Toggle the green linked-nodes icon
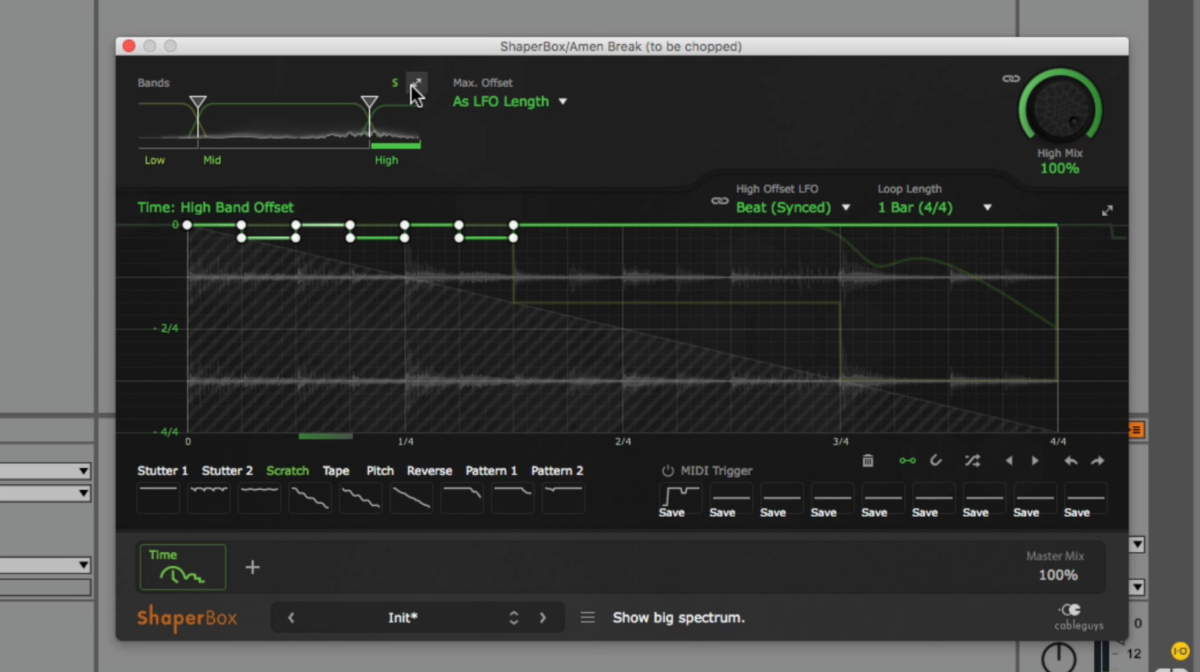Screen dimensions: 1200x672 click(x=907, y=460)
